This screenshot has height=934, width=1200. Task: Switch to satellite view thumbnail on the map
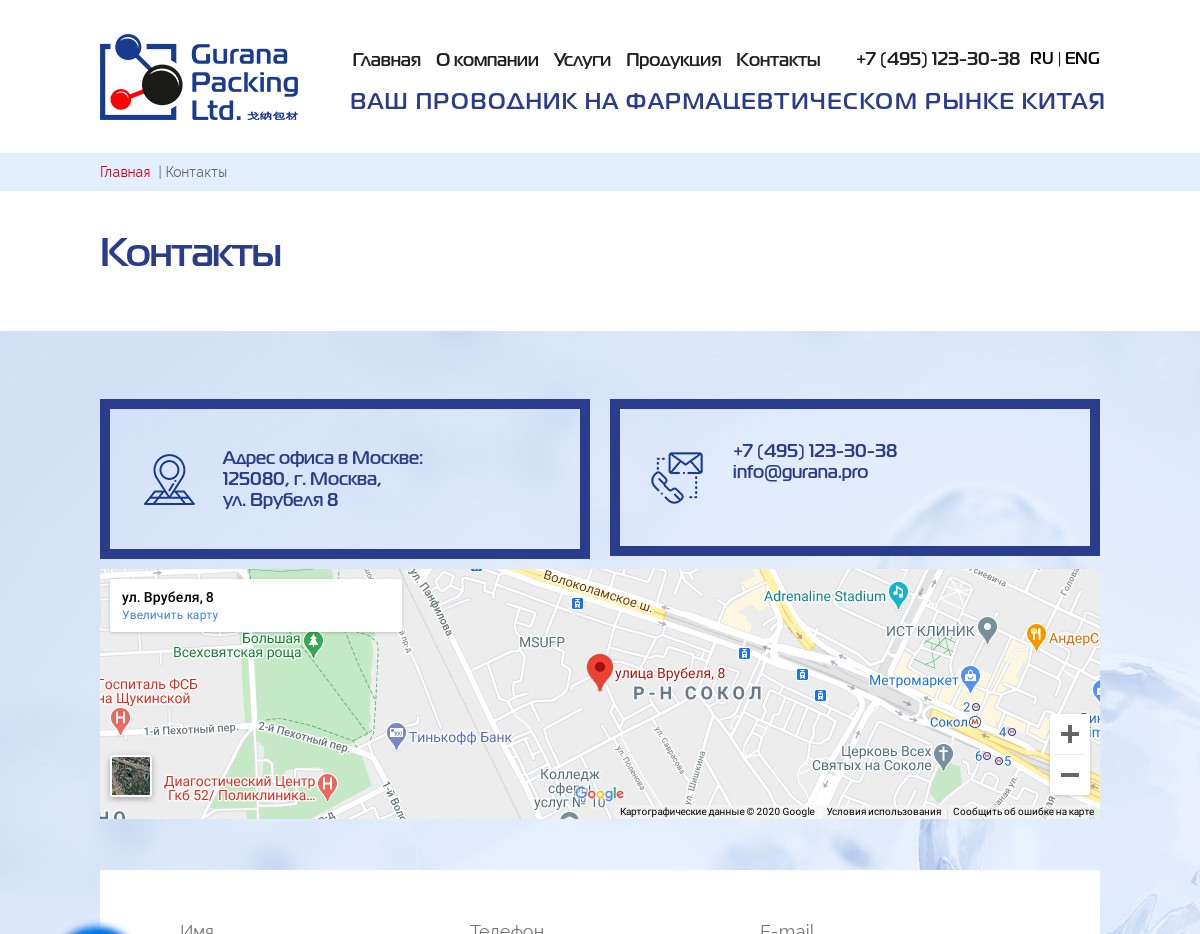(x=131, y=776)
